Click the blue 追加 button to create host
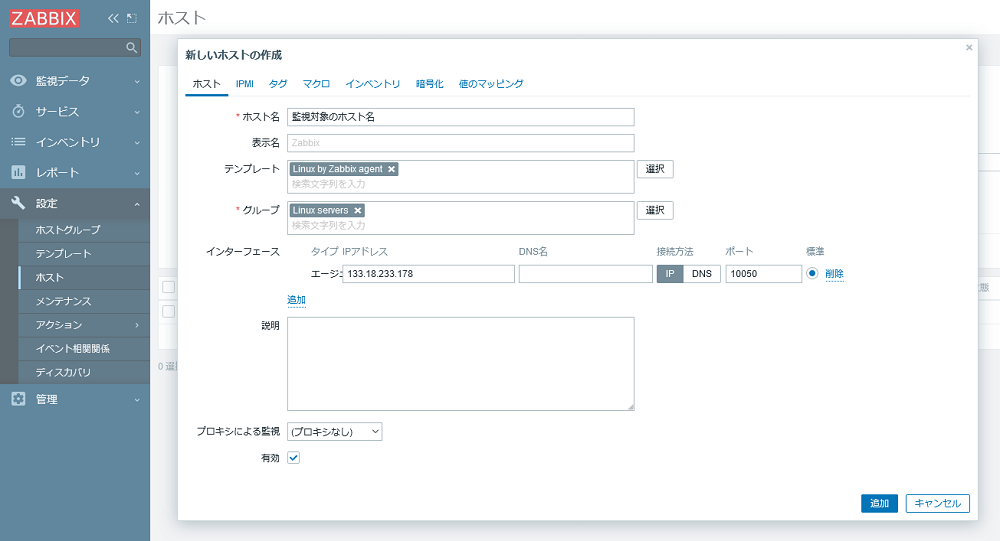Image resolution: width=1000 pixels, height=541 pixels. click(879, 503)
